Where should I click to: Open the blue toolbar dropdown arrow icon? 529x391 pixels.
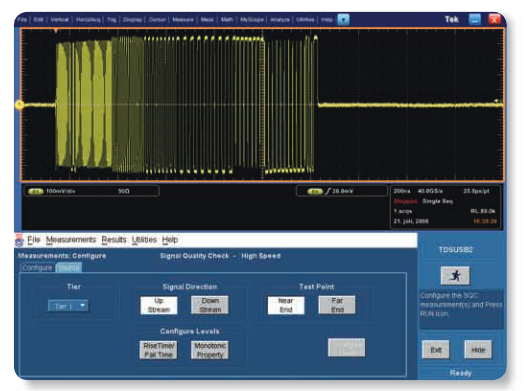pyautogui.click(x=343, y=20)
